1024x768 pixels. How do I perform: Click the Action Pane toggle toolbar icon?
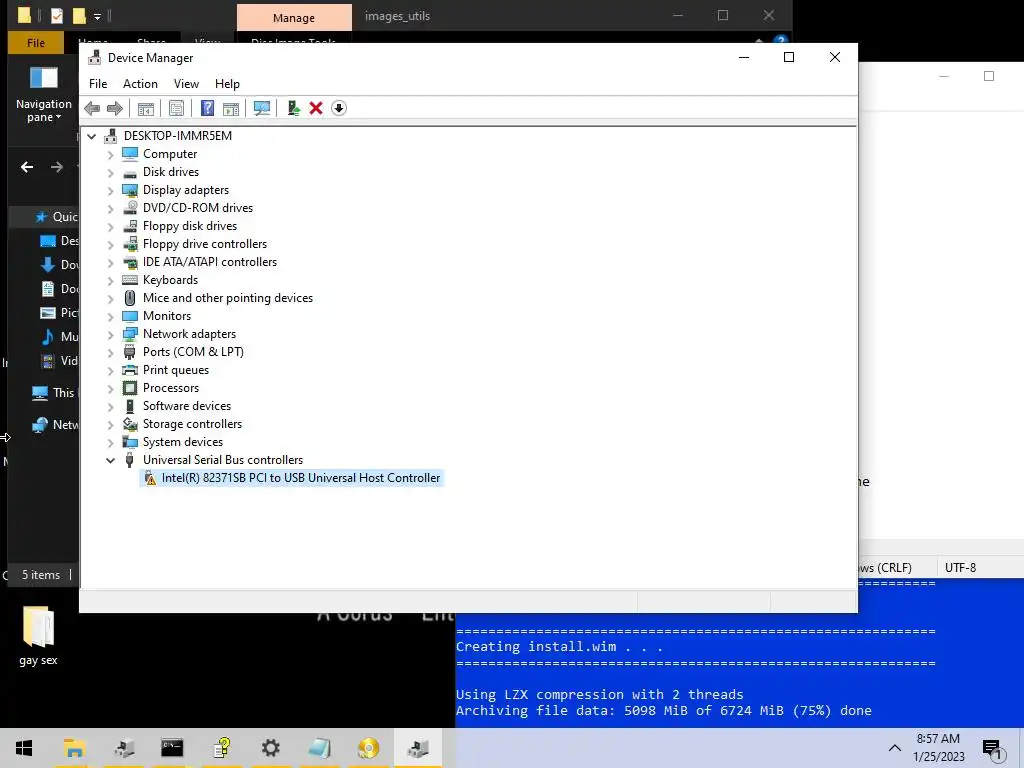(x=231, y=108)
